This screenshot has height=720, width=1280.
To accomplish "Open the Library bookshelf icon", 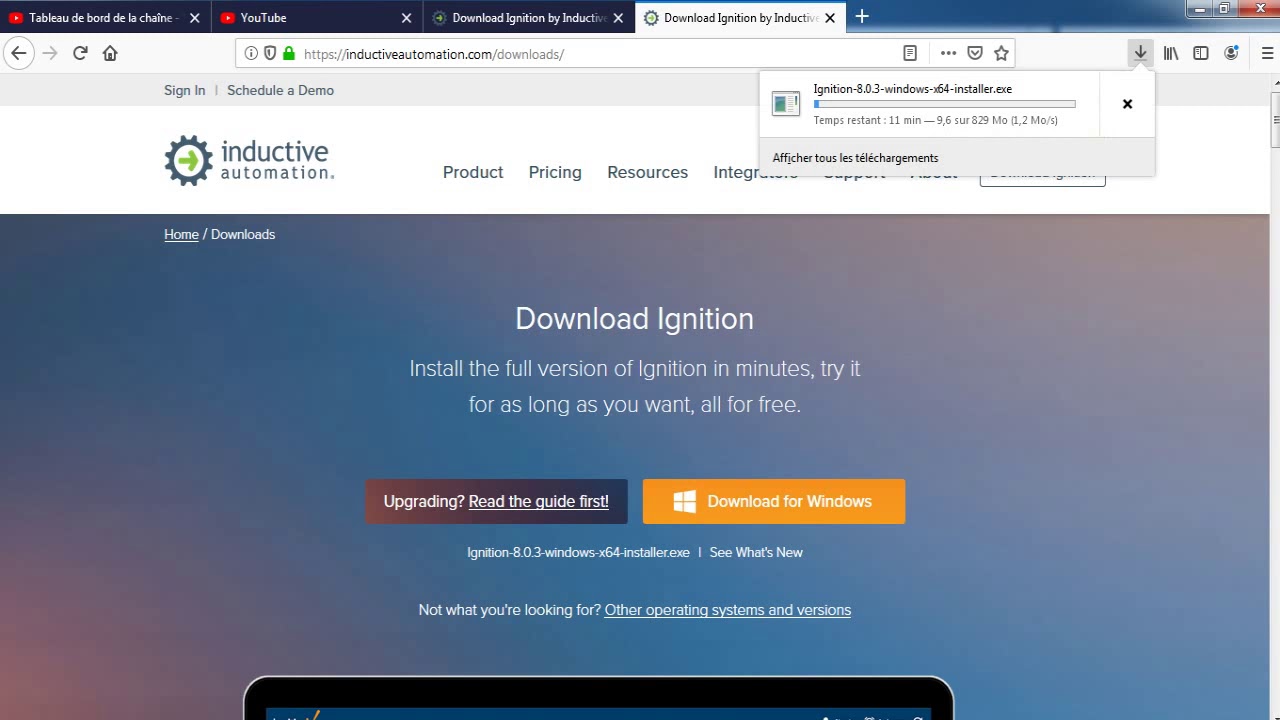I will [x=1171, y=54].
